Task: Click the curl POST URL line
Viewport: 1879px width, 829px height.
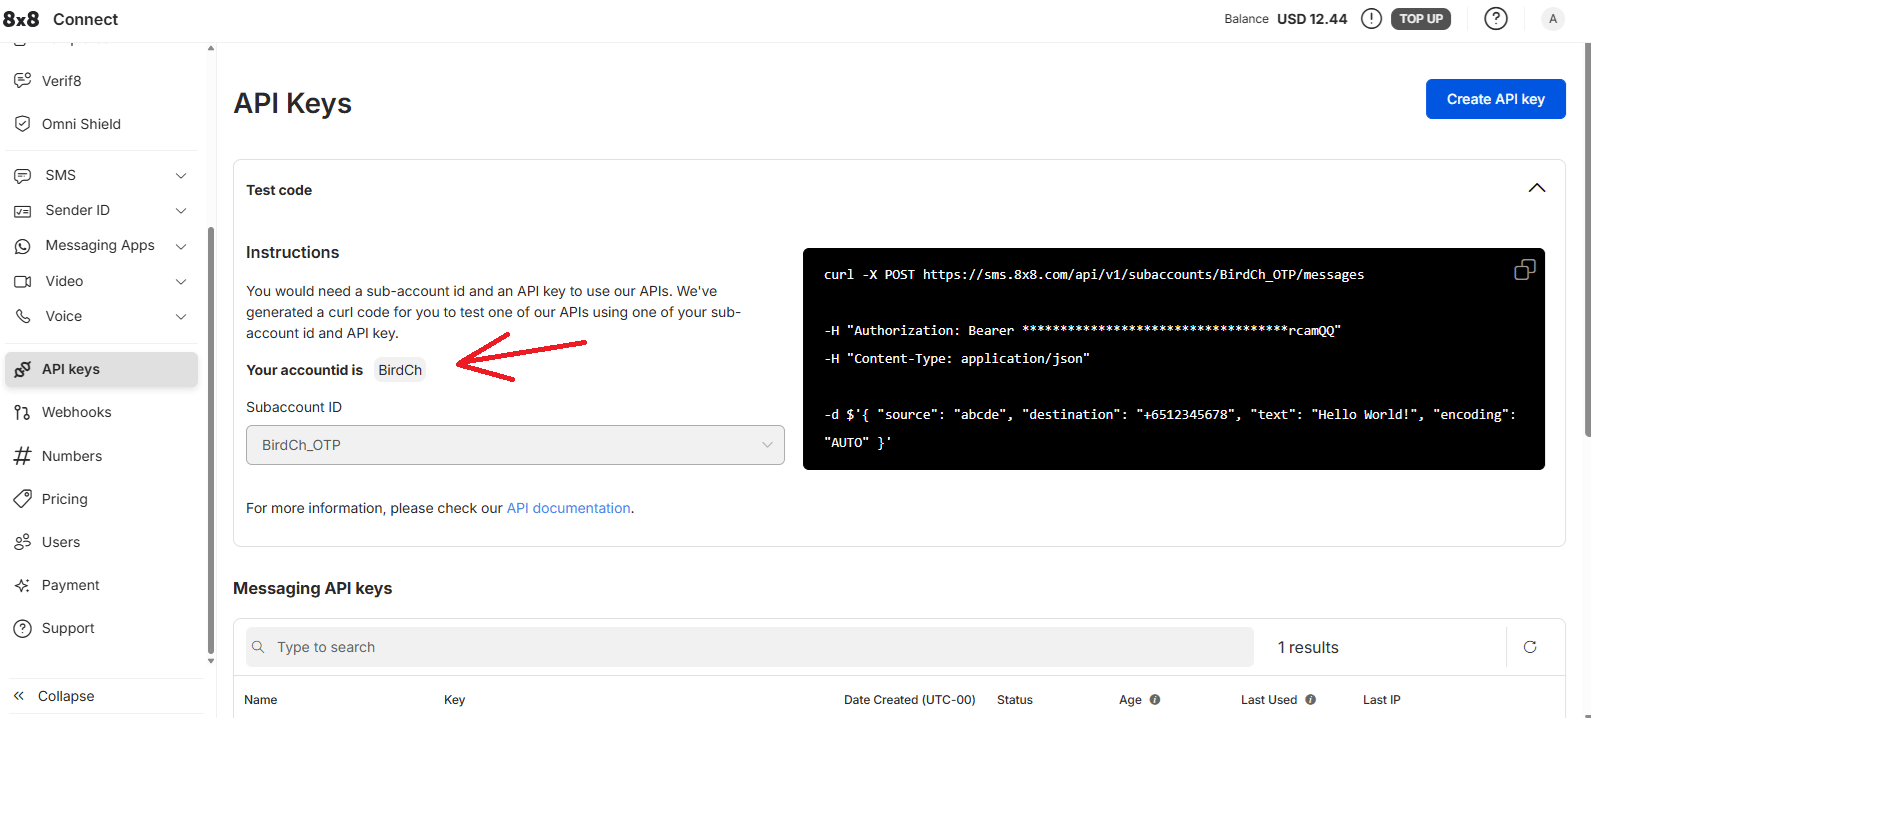Action: click(1094, 274)
